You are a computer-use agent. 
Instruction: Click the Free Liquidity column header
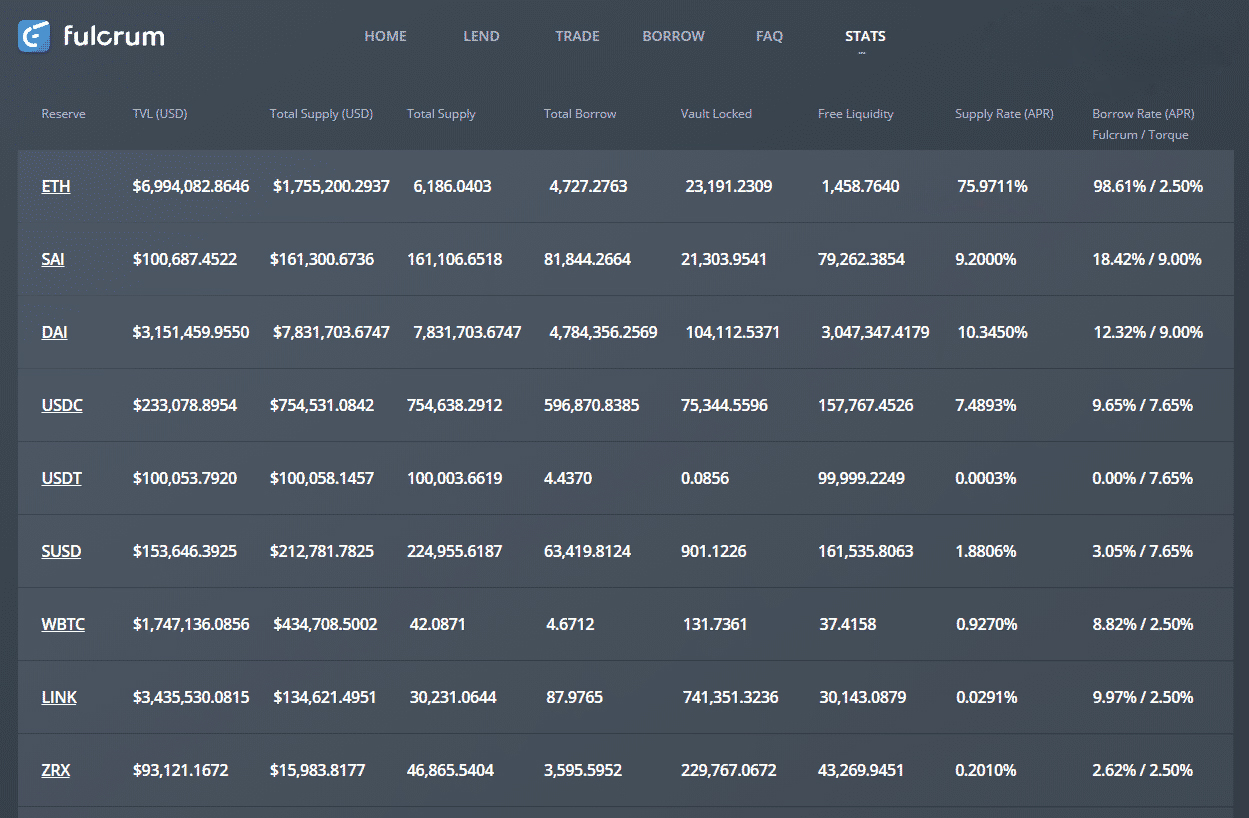coord(856,114)
